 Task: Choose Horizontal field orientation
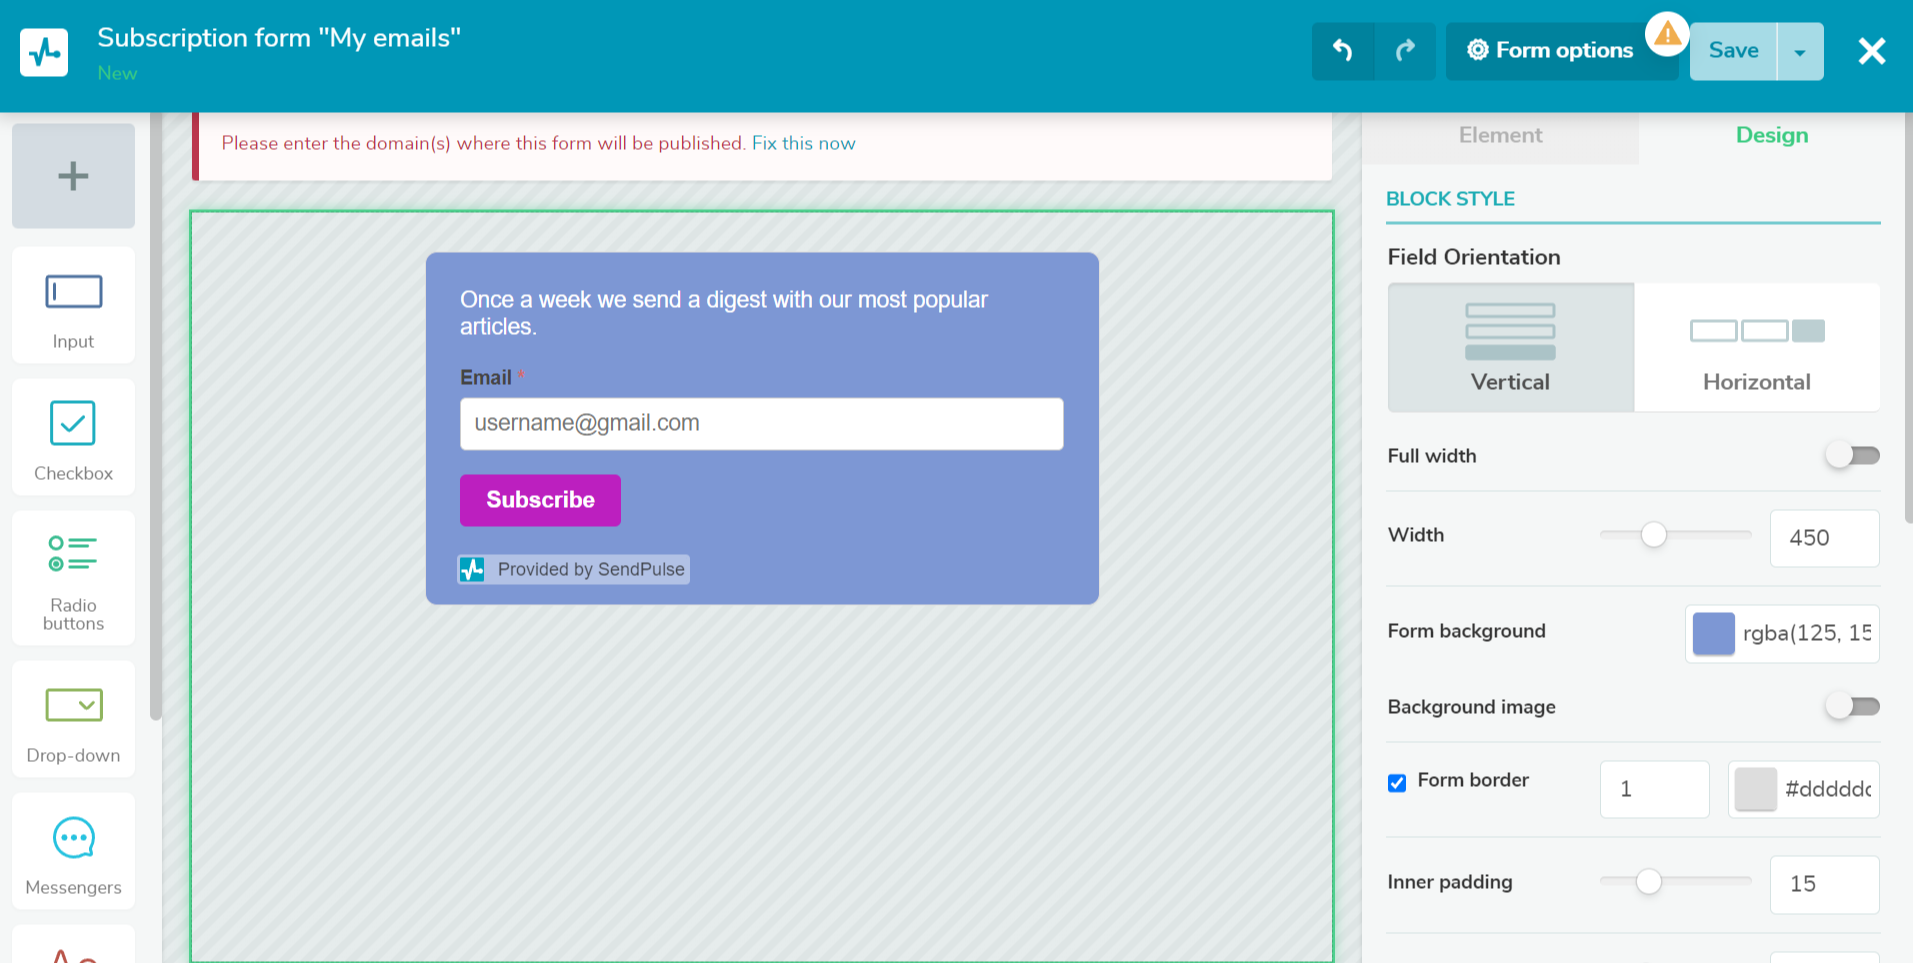point(1757,347)
